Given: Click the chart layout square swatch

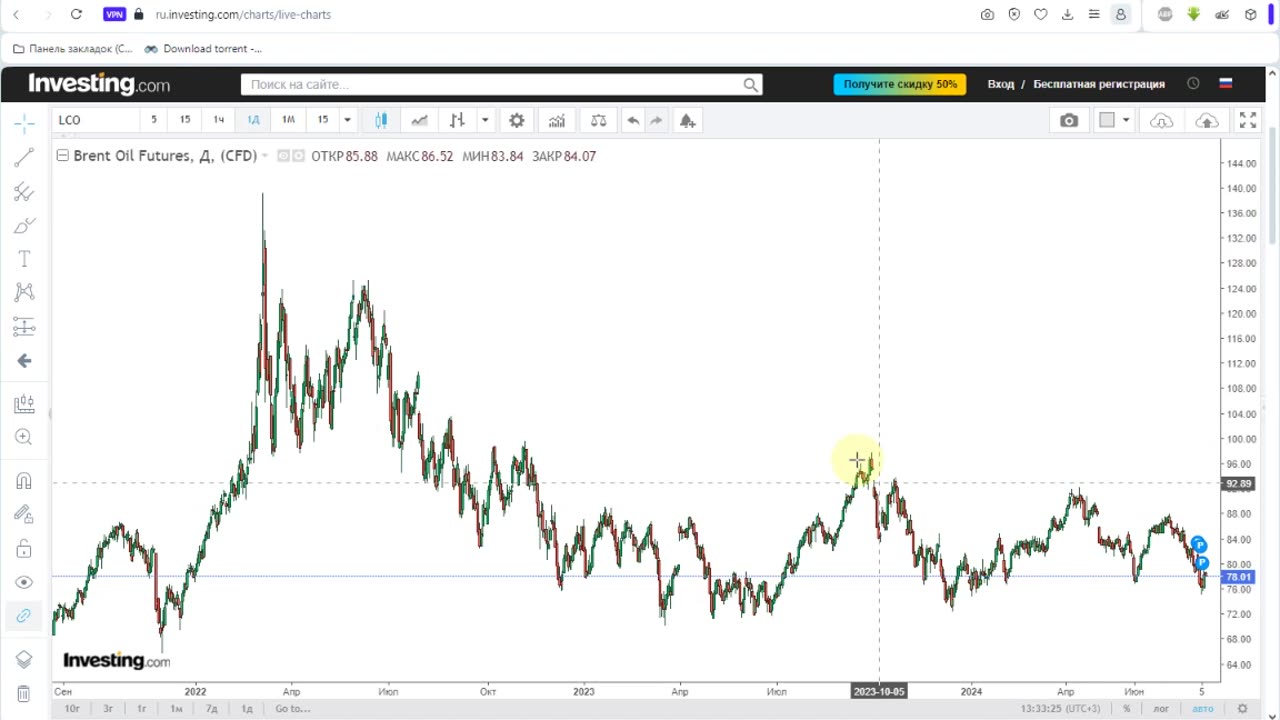Looking at the screenshot, I should coord(1107,120).
